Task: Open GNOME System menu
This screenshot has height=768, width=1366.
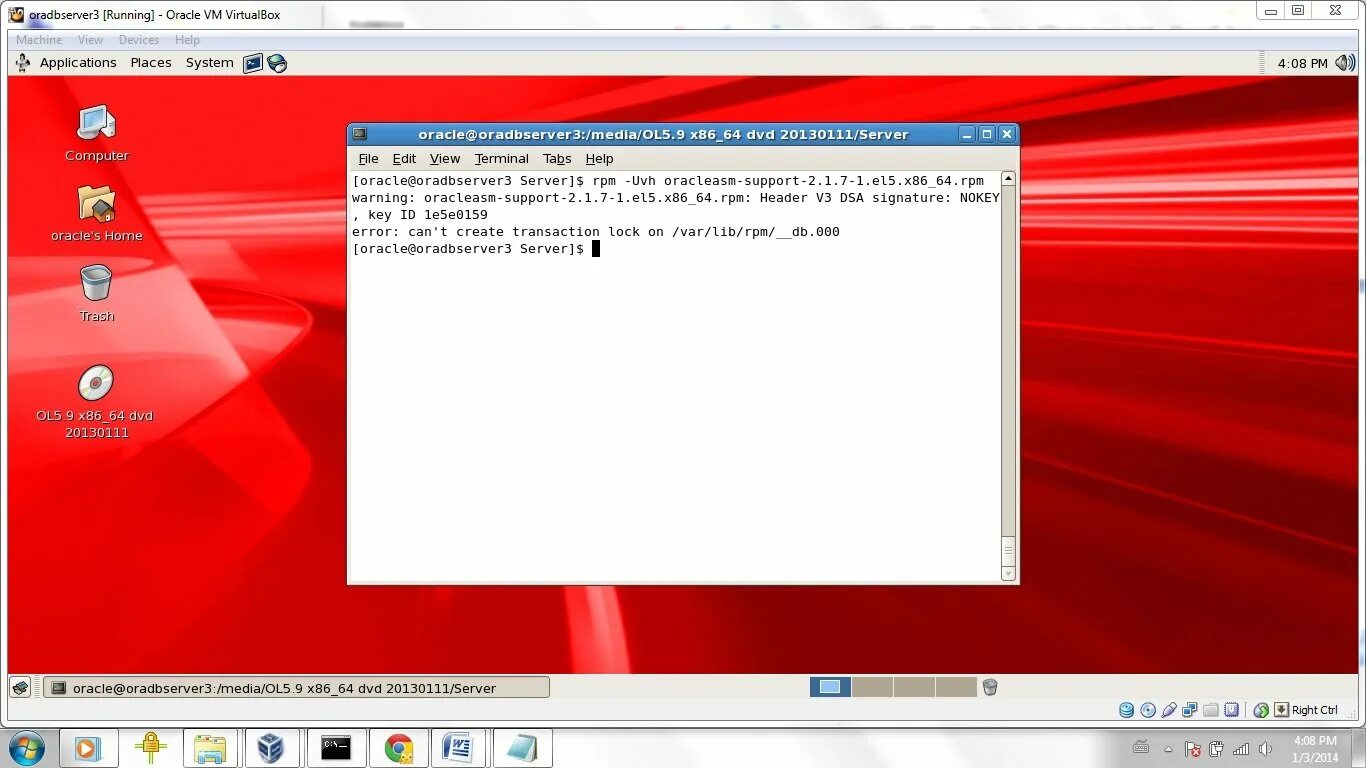Action: tap(209, 63)
